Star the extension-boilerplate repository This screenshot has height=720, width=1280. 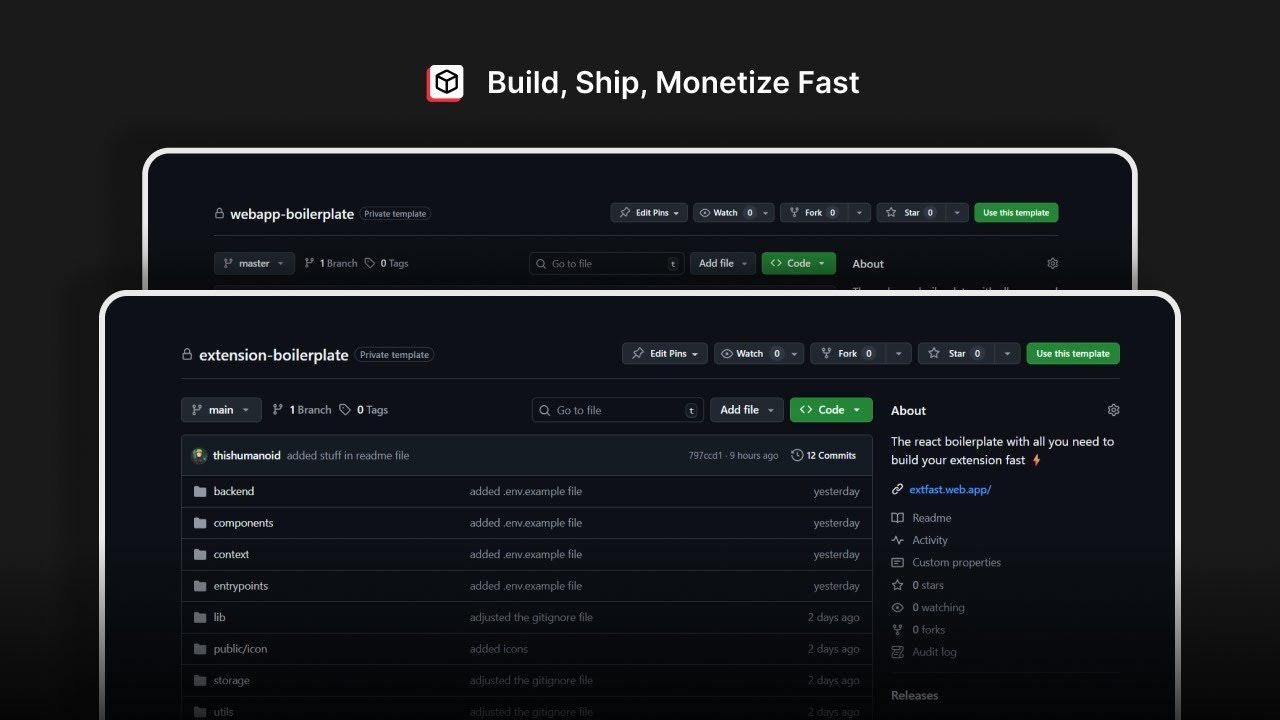click(956, 354)
